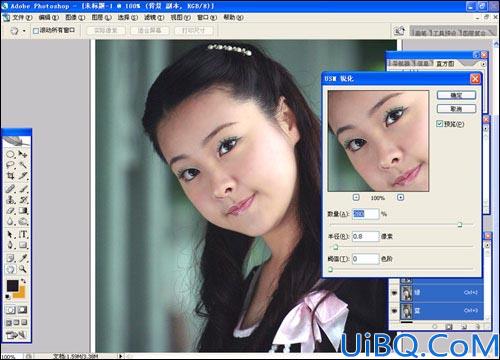Click the 适合屏幕 button
500x360 pixels.
click(149, 31)
